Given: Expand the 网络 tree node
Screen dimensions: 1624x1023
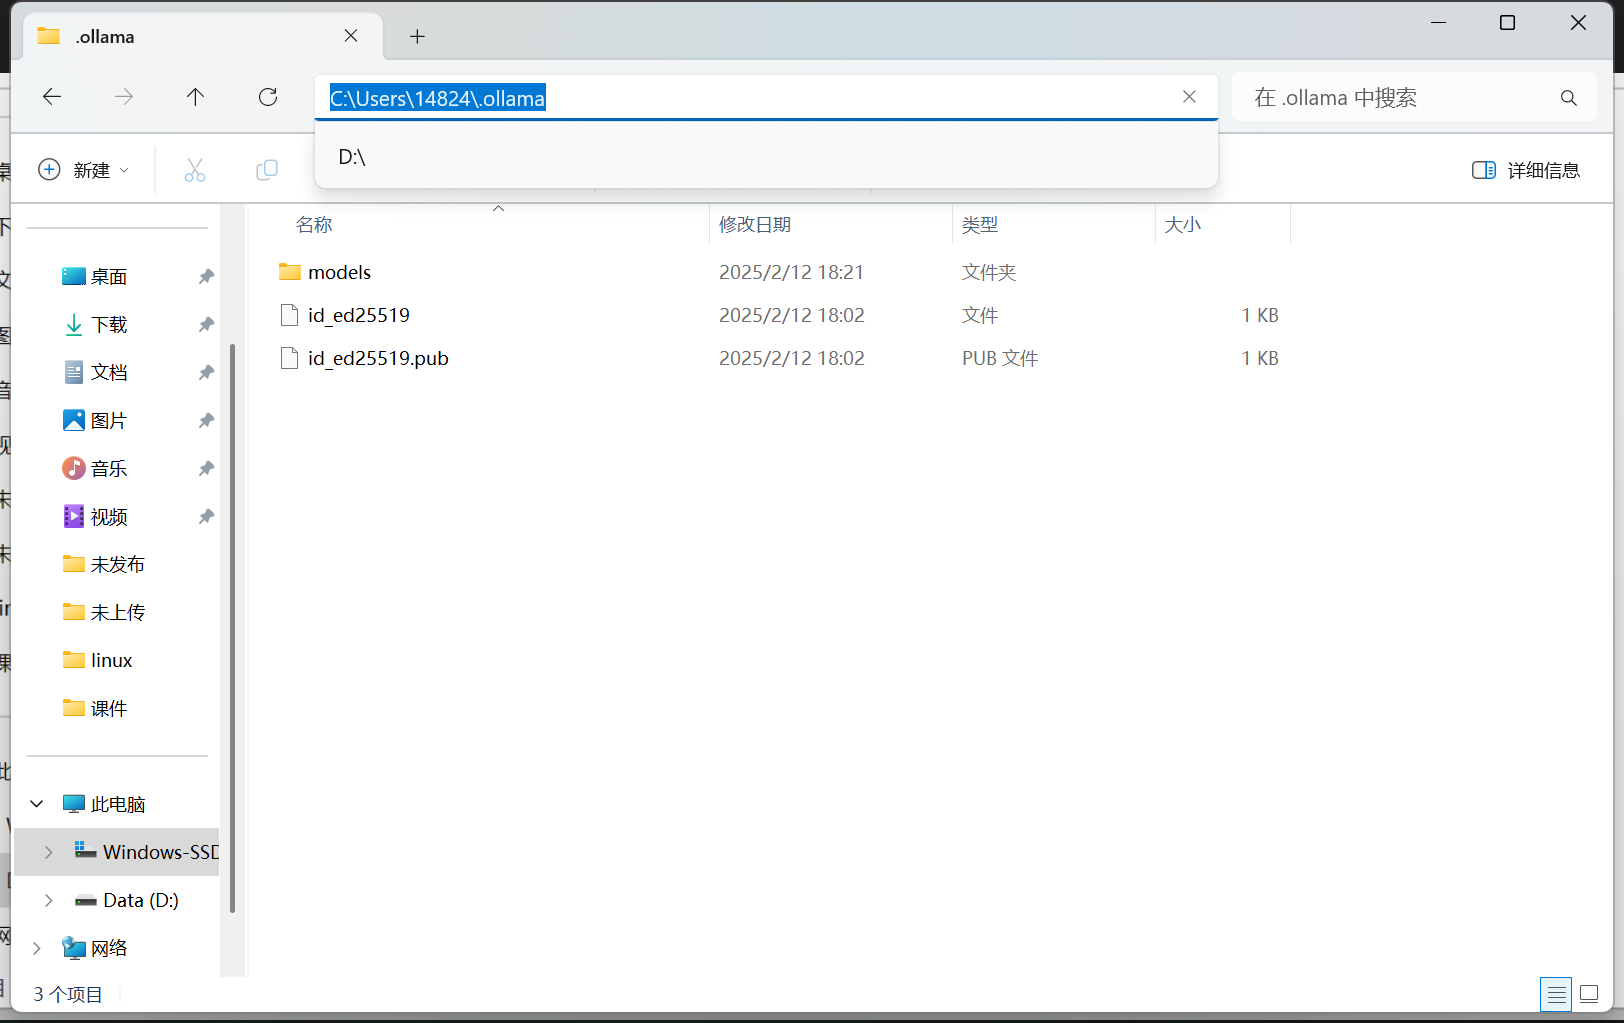Looking at the screenshot, I should point(37,948).
